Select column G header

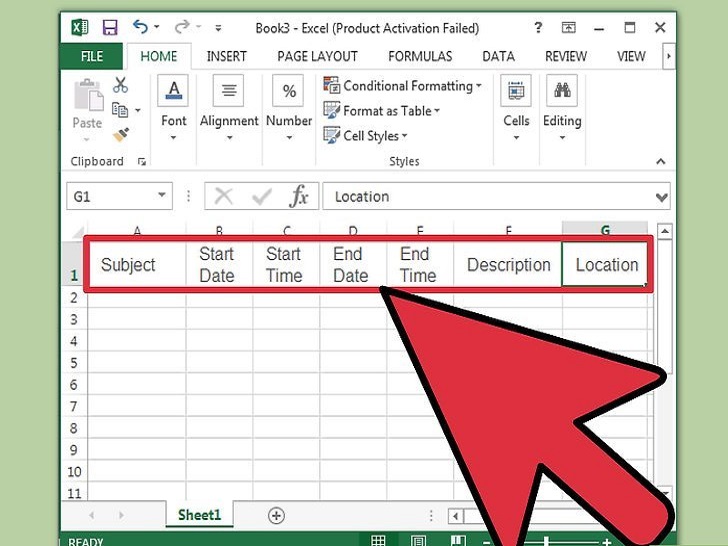[604, 230]
